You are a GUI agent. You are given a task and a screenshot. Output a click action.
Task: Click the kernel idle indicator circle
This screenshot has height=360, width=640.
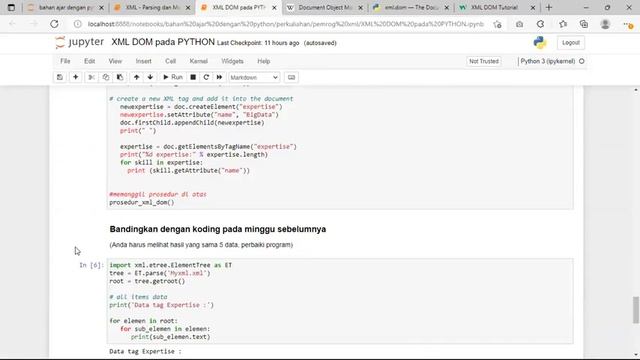point(582,61)
